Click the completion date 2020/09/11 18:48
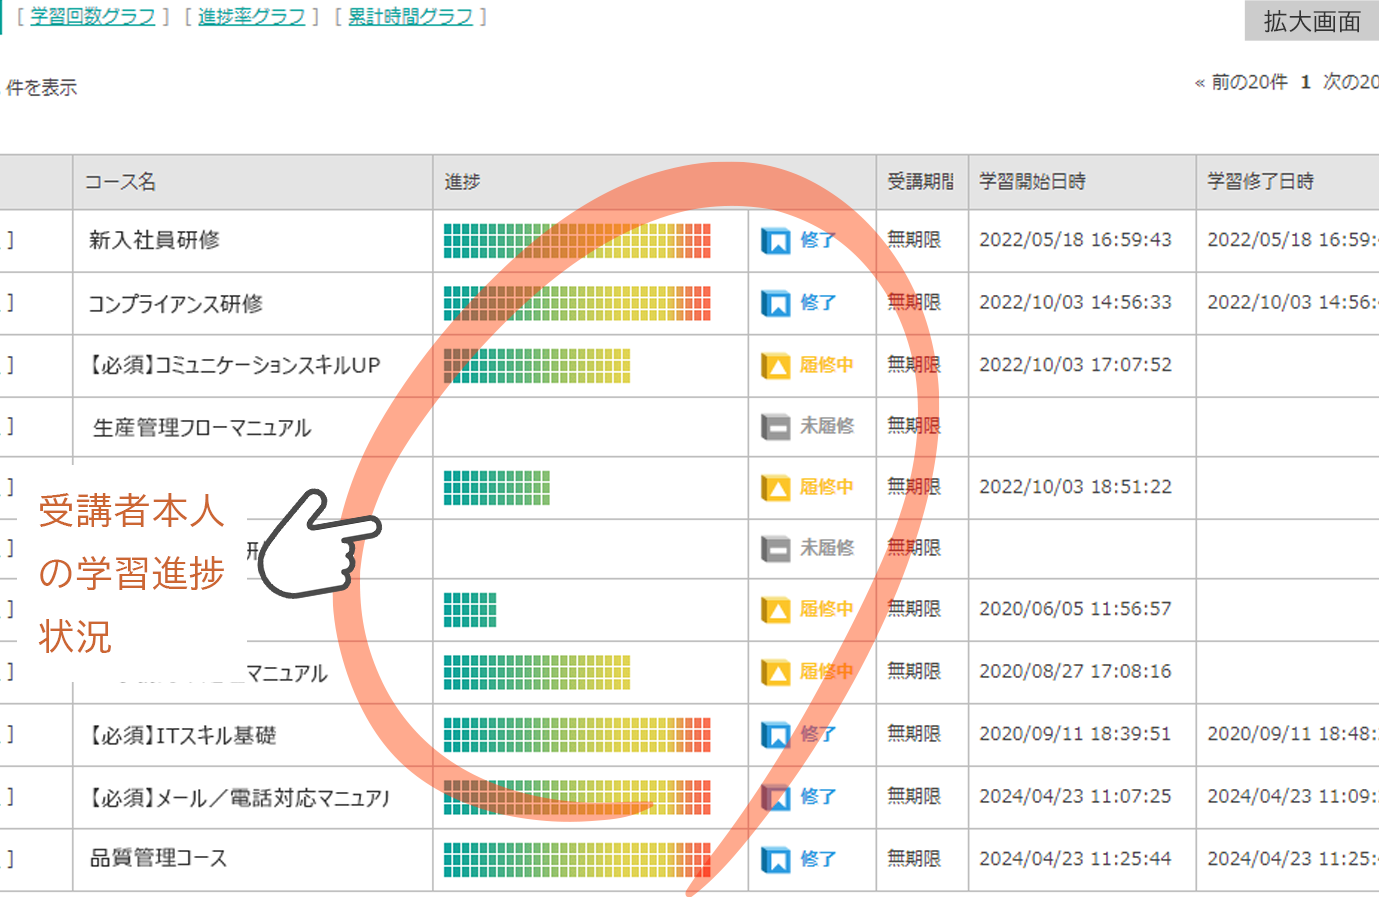 (1292, 734)
